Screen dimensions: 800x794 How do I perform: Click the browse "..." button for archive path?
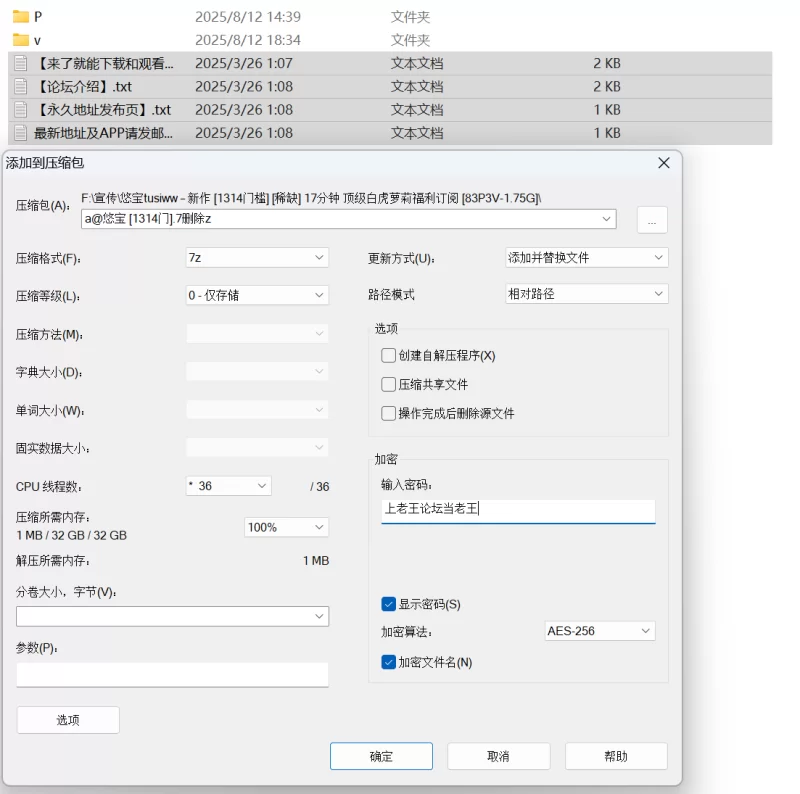[652, 220]
